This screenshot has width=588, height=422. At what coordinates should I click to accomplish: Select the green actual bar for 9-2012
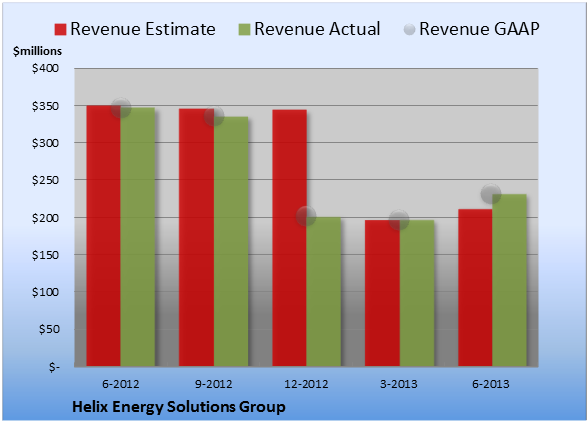(231, 241)
